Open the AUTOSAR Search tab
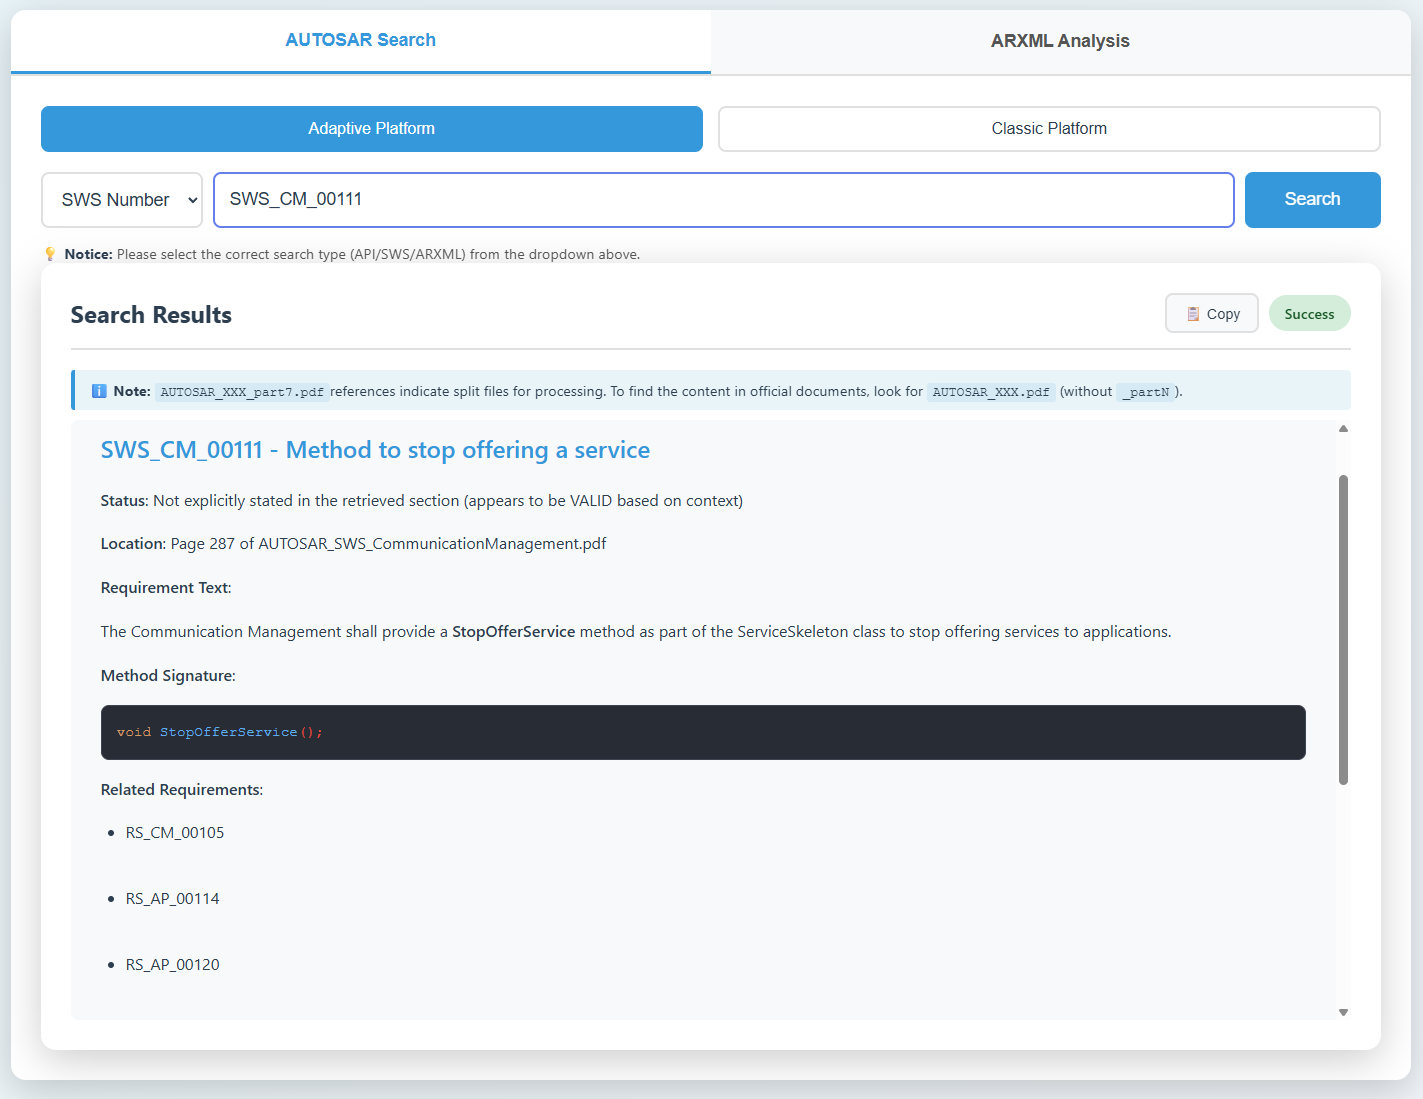This screenshot has height=1099, width=1423. pyautogui.click(x=360, y=40)
